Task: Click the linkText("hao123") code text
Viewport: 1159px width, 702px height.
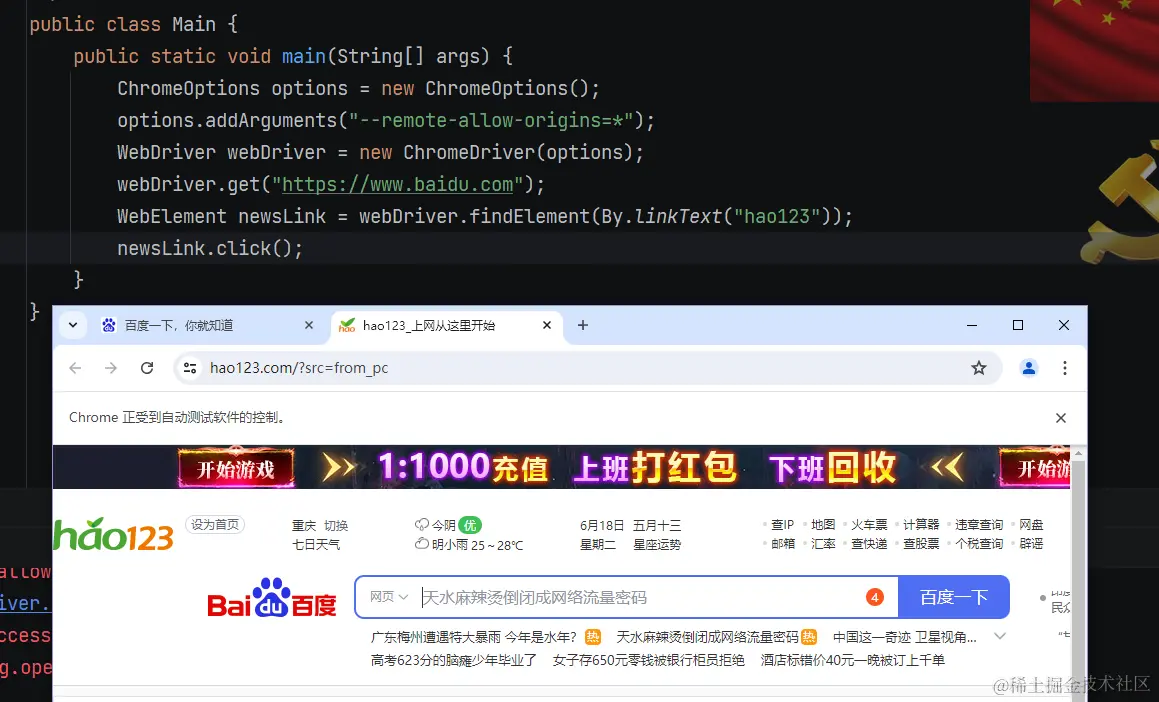Action: pyautogui.click(x=733, y=217)
